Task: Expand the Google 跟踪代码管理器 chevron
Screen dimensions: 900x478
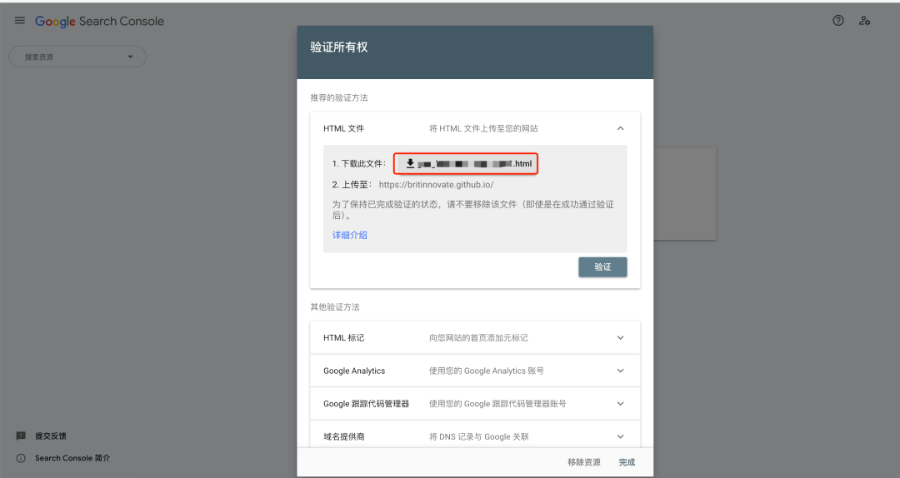Action: tap(620, 404)
